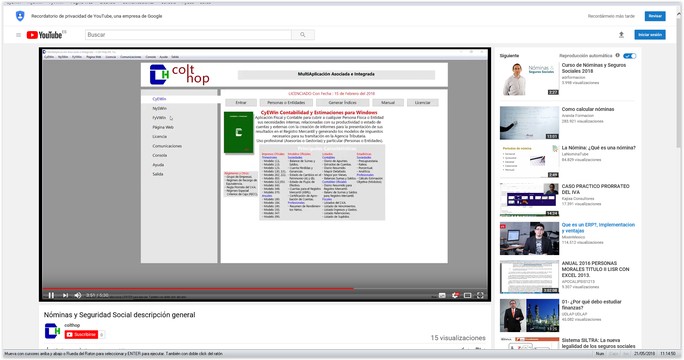The image size is (684, 360).
Task: Pause the playing video
Action: pos(51,295)
